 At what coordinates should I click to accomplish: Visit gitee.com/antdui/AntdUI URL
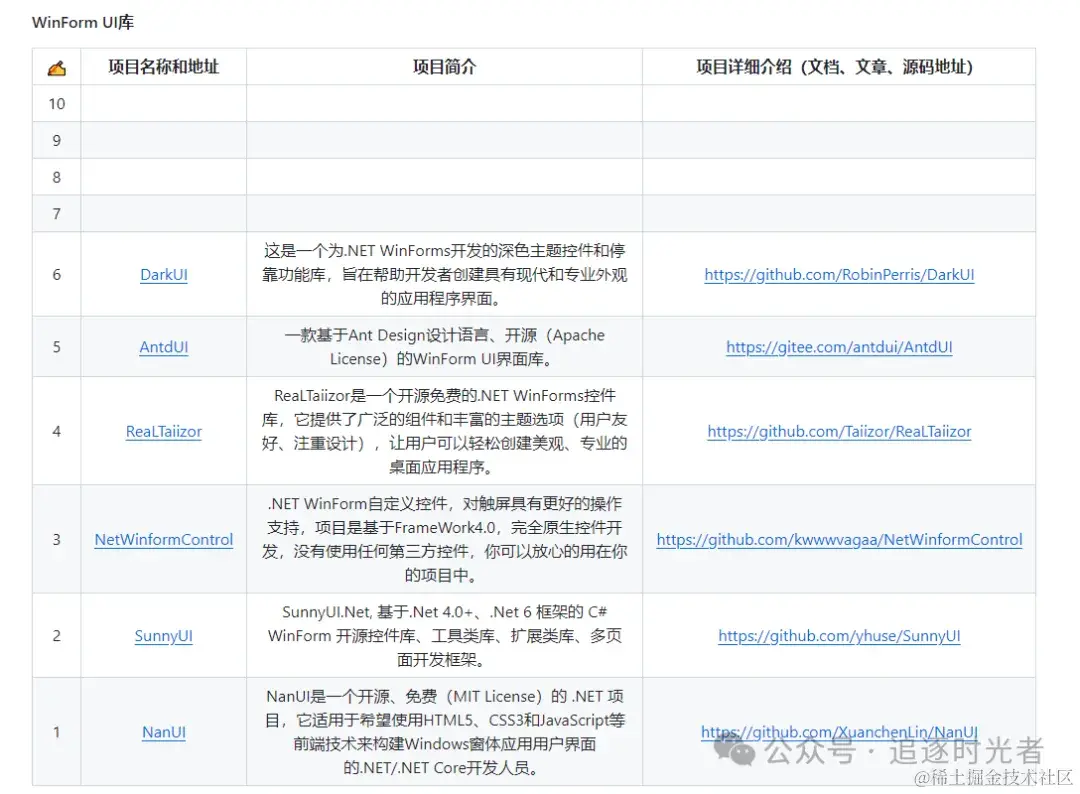(839, 347)
